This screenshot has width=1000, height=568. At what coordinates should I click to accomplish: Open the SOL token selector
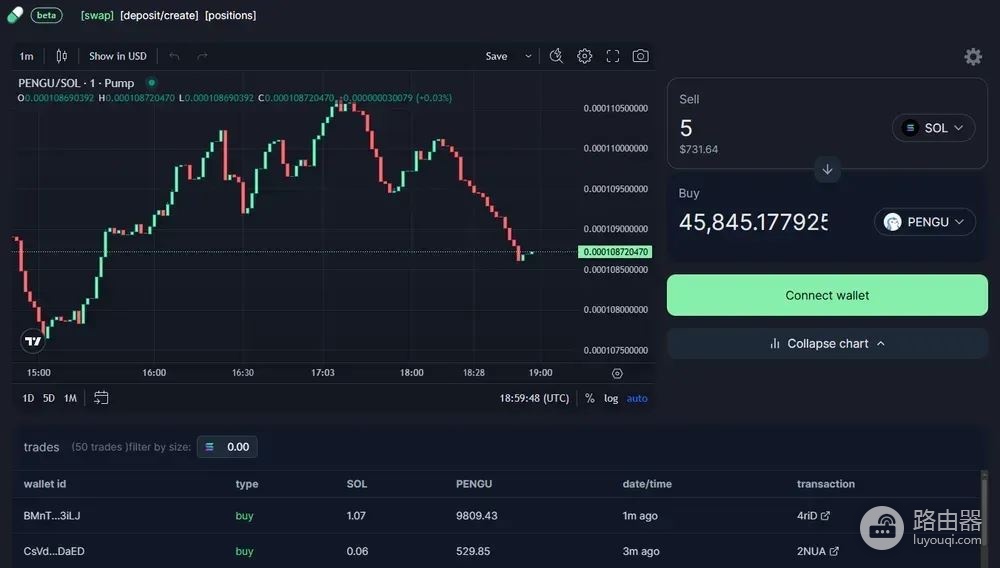[x=933, y=128]
